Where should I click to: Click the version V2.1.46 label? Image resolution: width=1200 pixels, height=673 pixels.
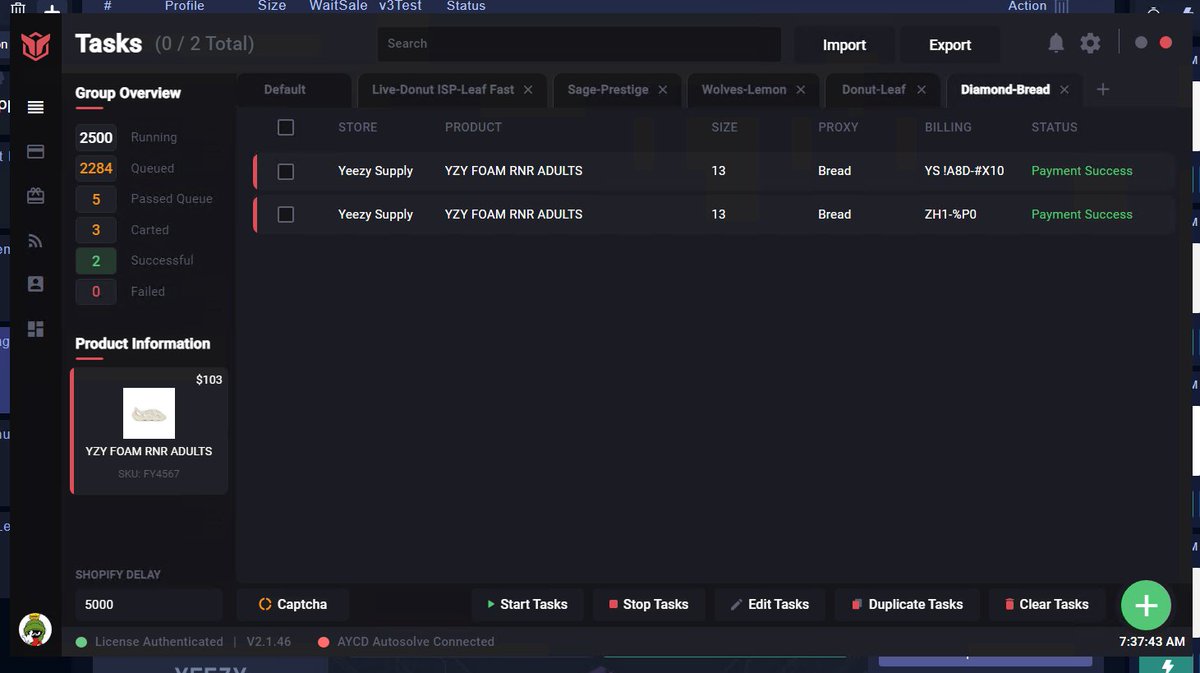tap(269, 642)
